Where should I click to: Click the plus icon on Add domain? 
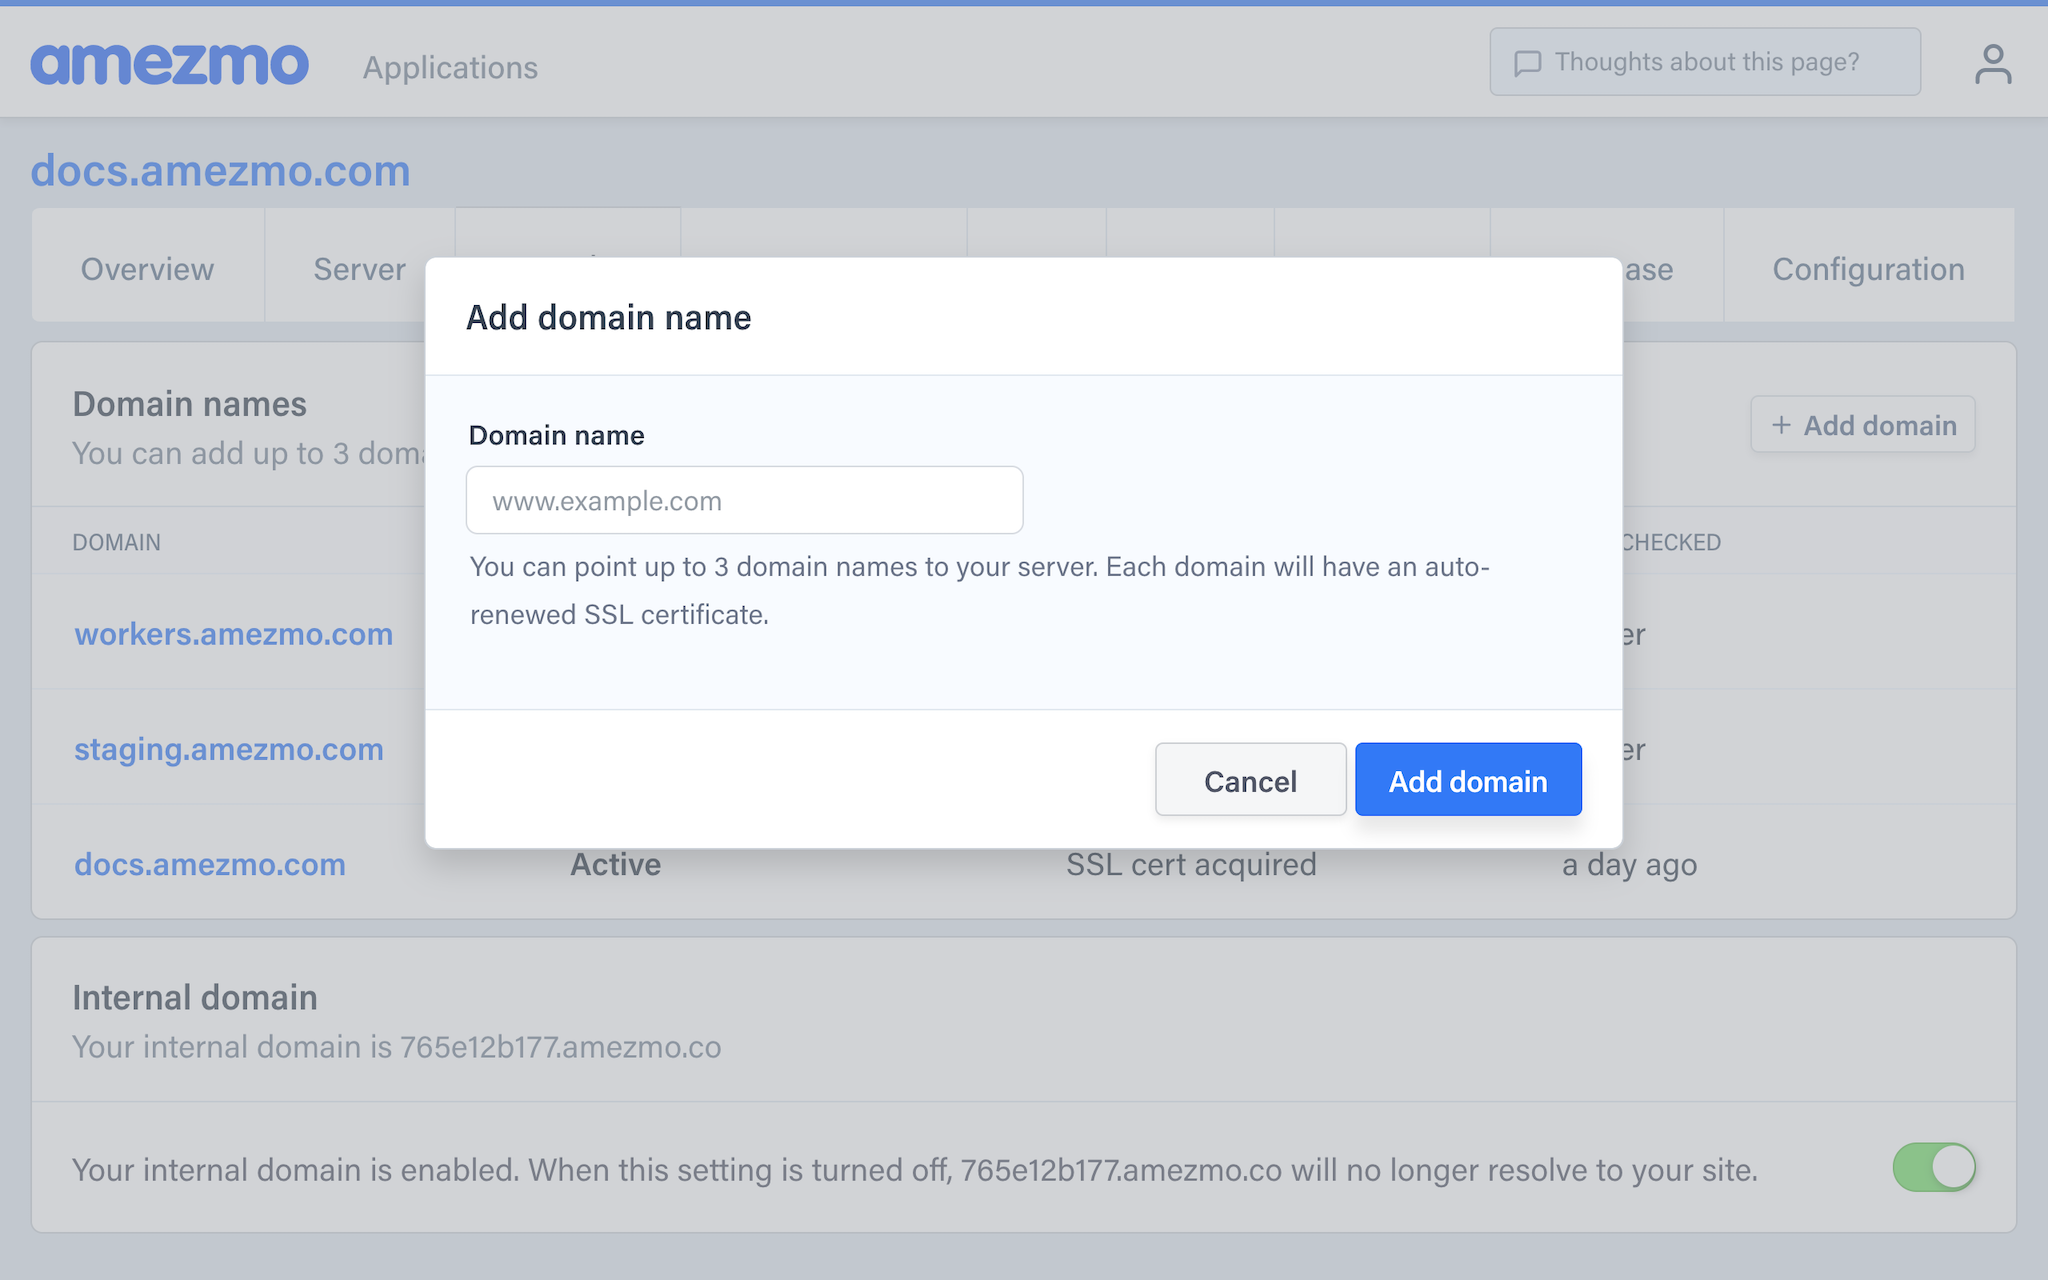[1781, 425]
